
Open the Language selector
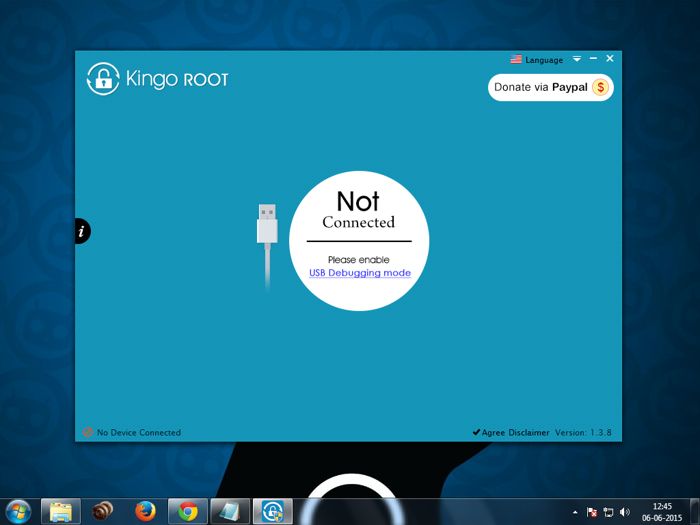coord(544,60)
